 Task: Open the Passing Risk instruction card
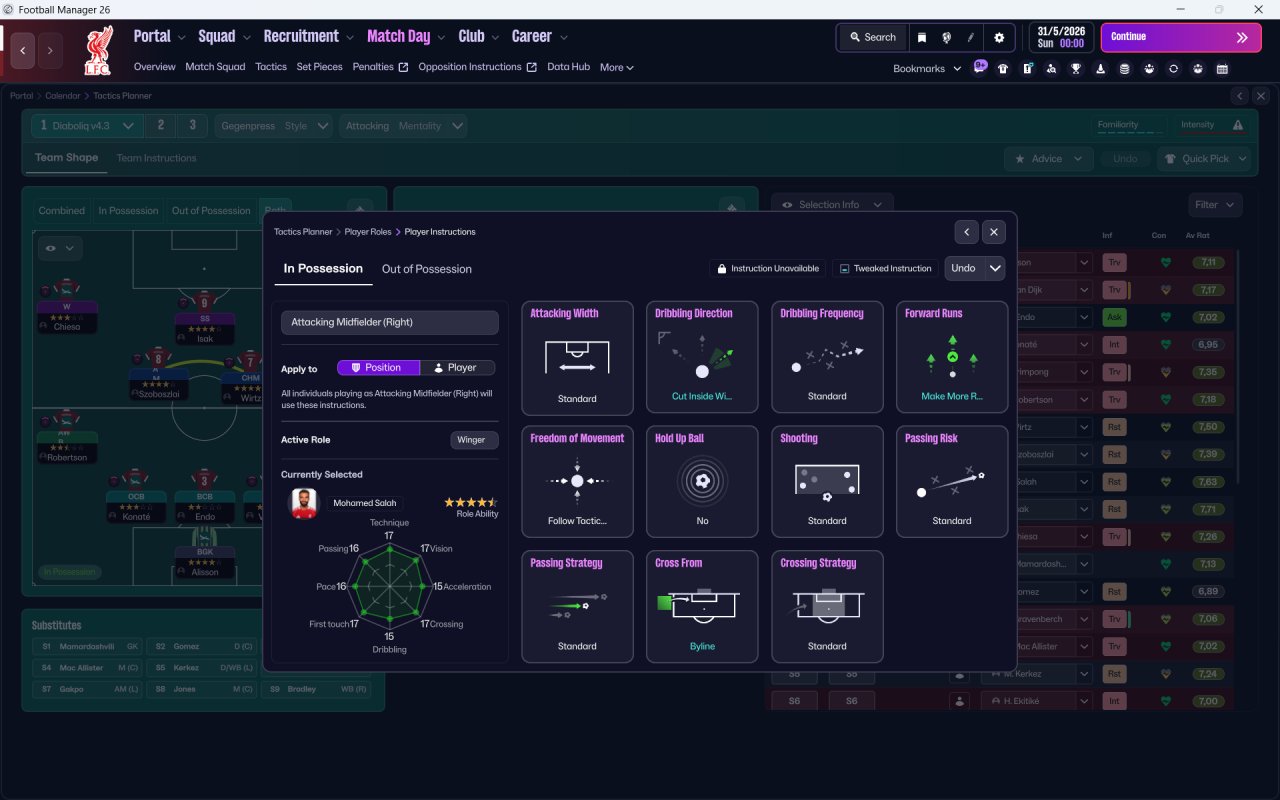click(x=952, y=482)
